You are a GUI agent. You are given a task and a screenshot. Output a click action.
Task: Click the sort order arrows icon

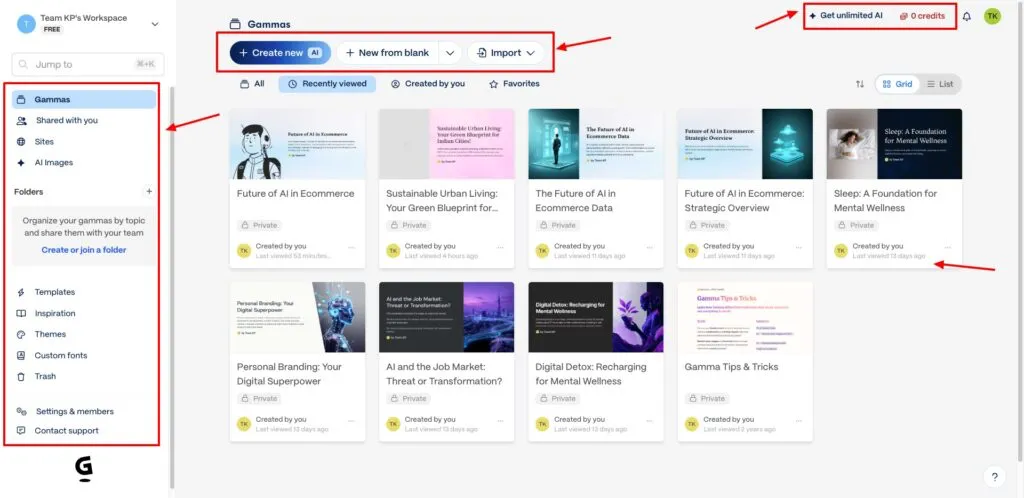[859, 84]
